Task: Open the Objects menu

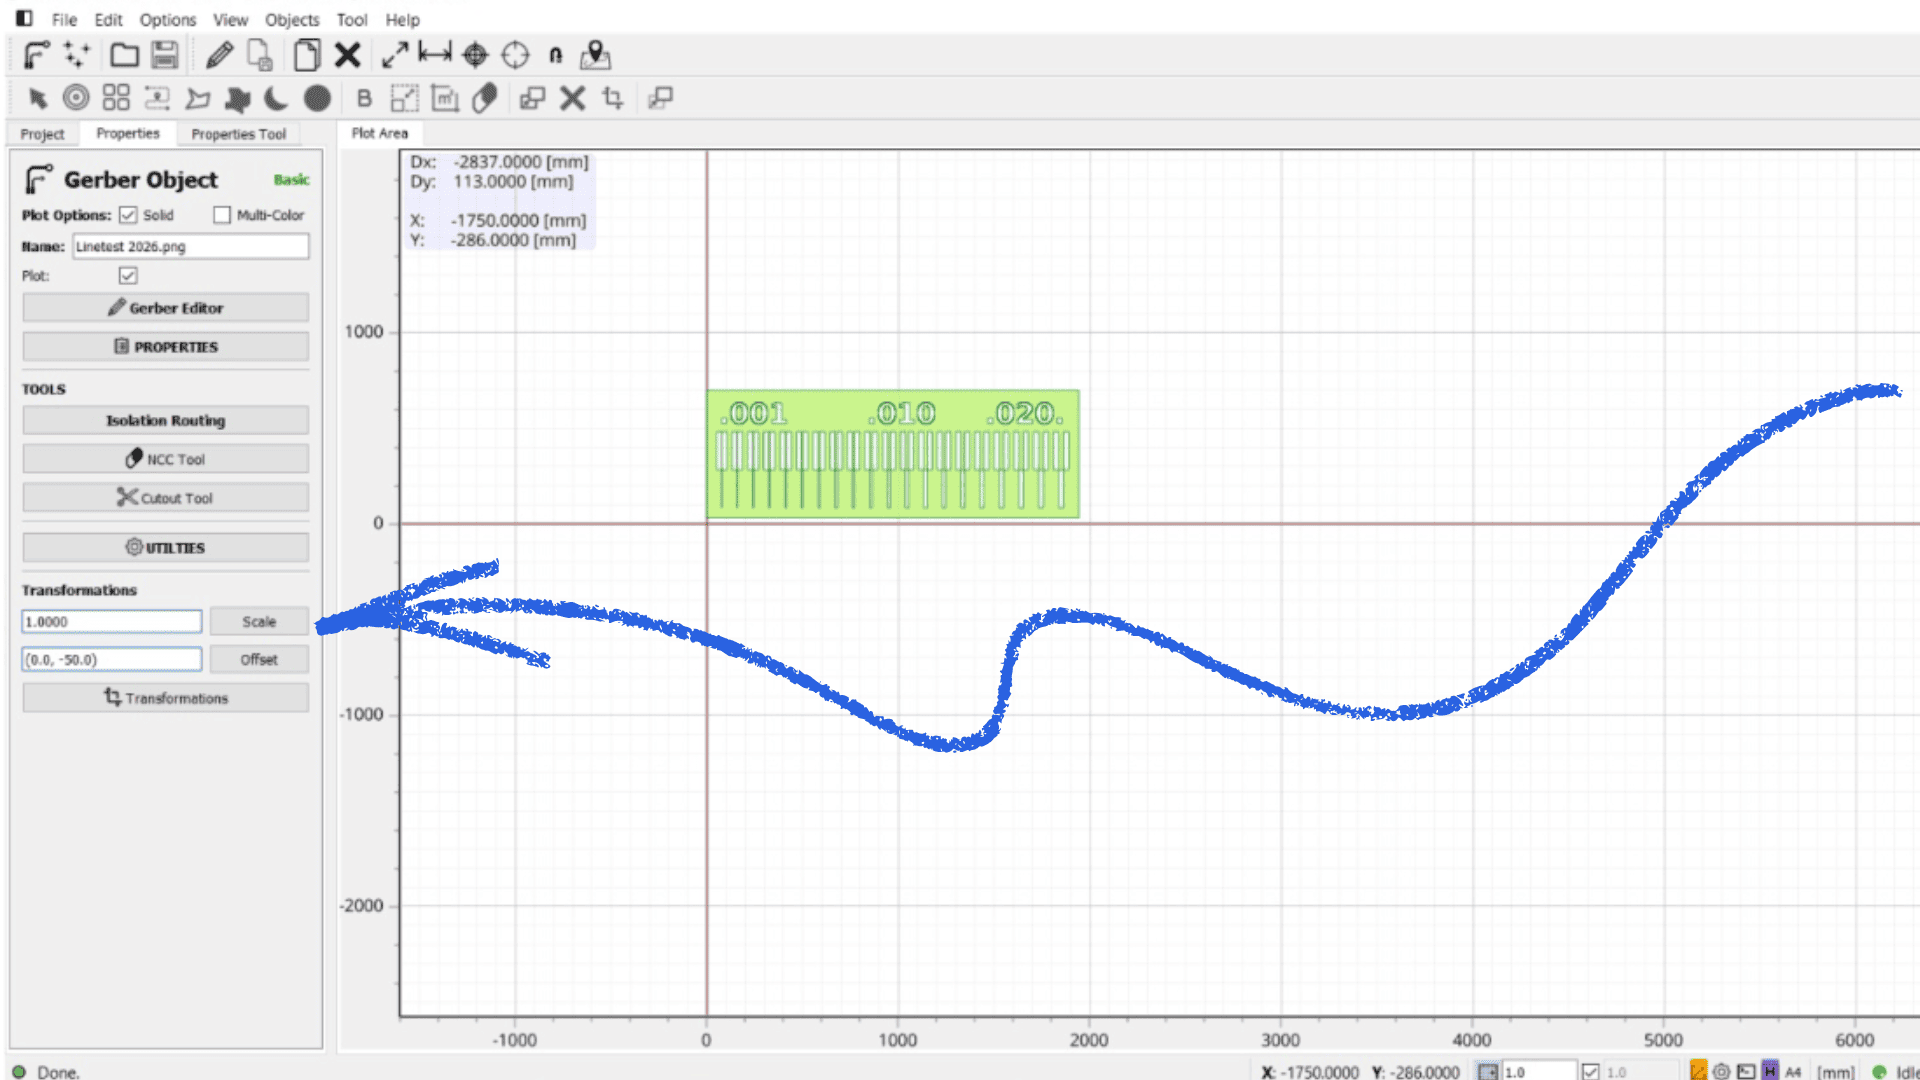Action: pos(291,19)
